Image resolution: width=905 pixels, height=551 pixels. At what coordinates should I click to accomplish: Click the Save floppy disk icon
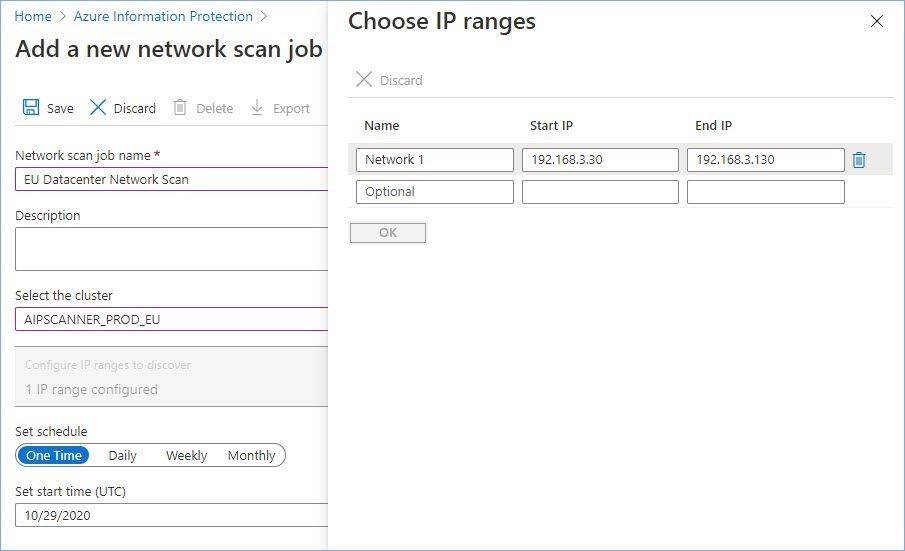pos(31,107)
